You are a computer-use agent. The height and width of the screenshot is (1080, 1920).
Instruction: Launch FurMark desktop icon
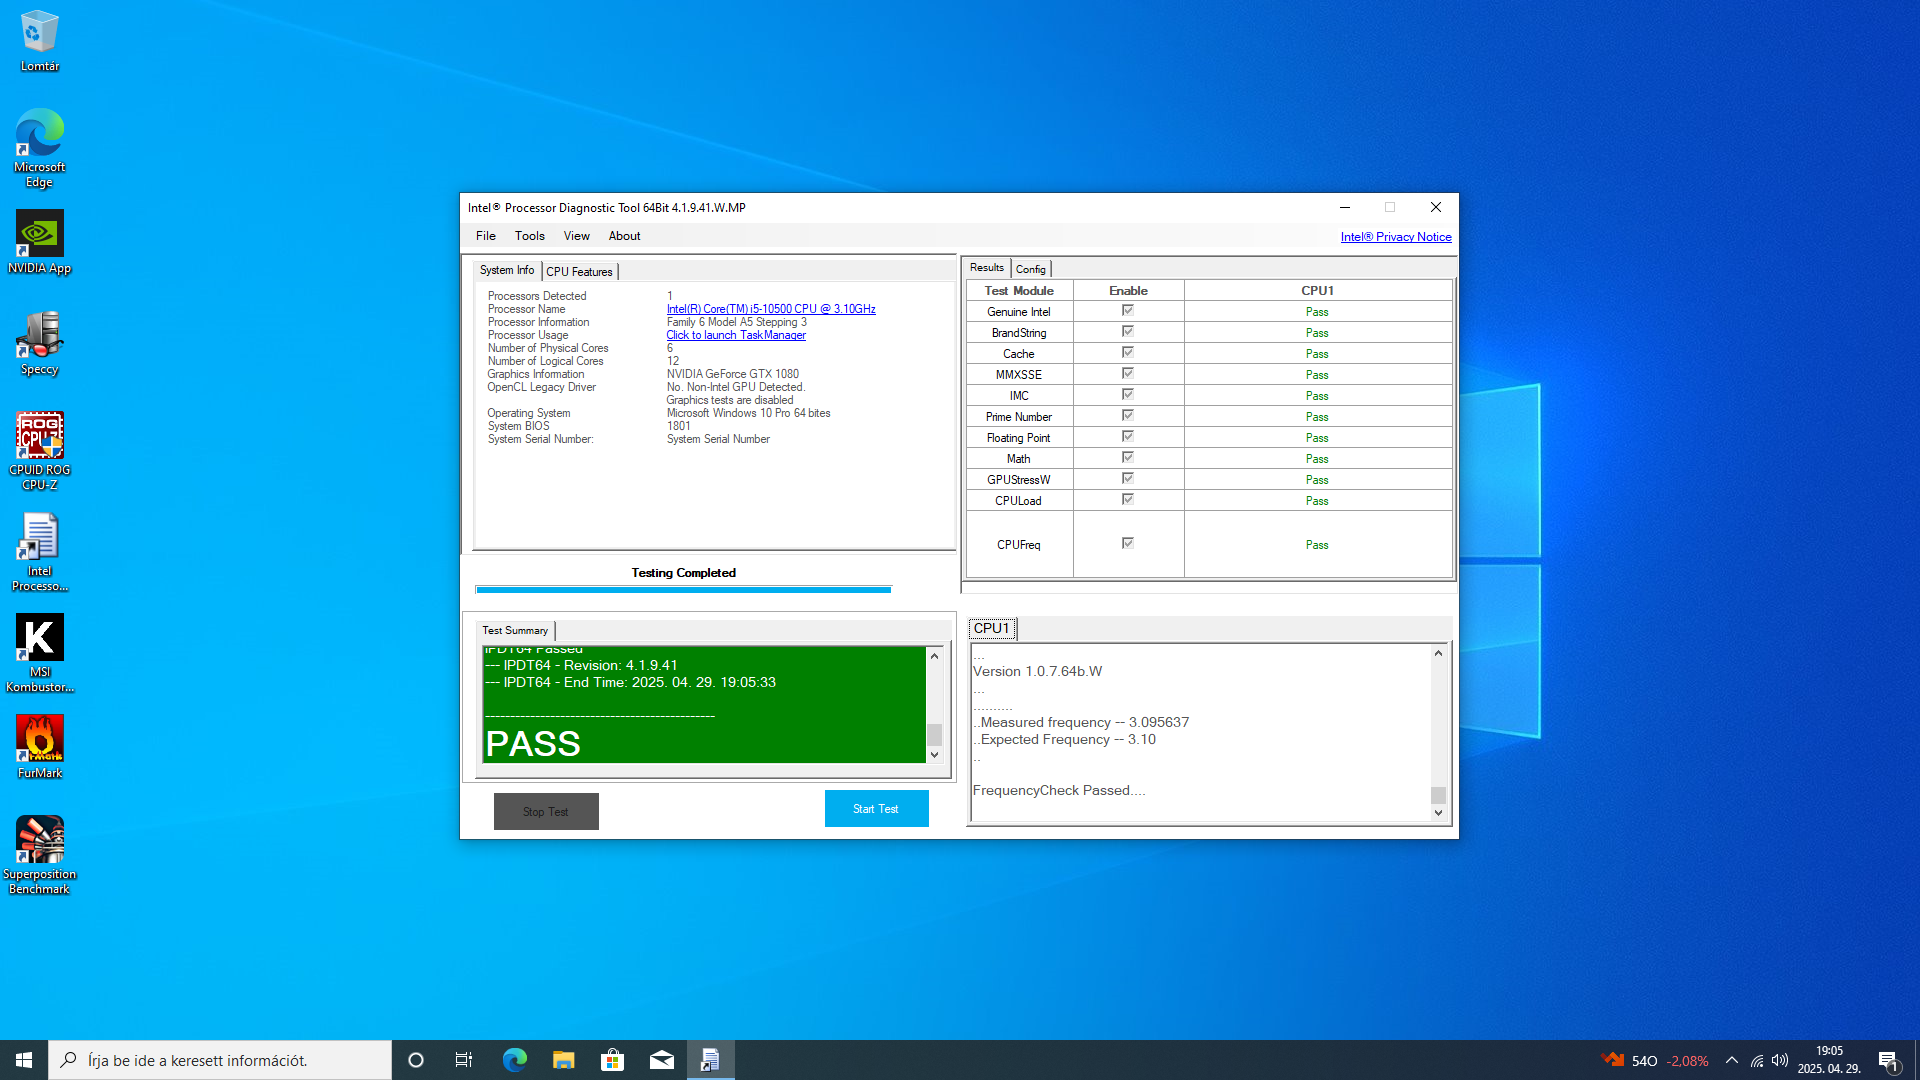40,747
